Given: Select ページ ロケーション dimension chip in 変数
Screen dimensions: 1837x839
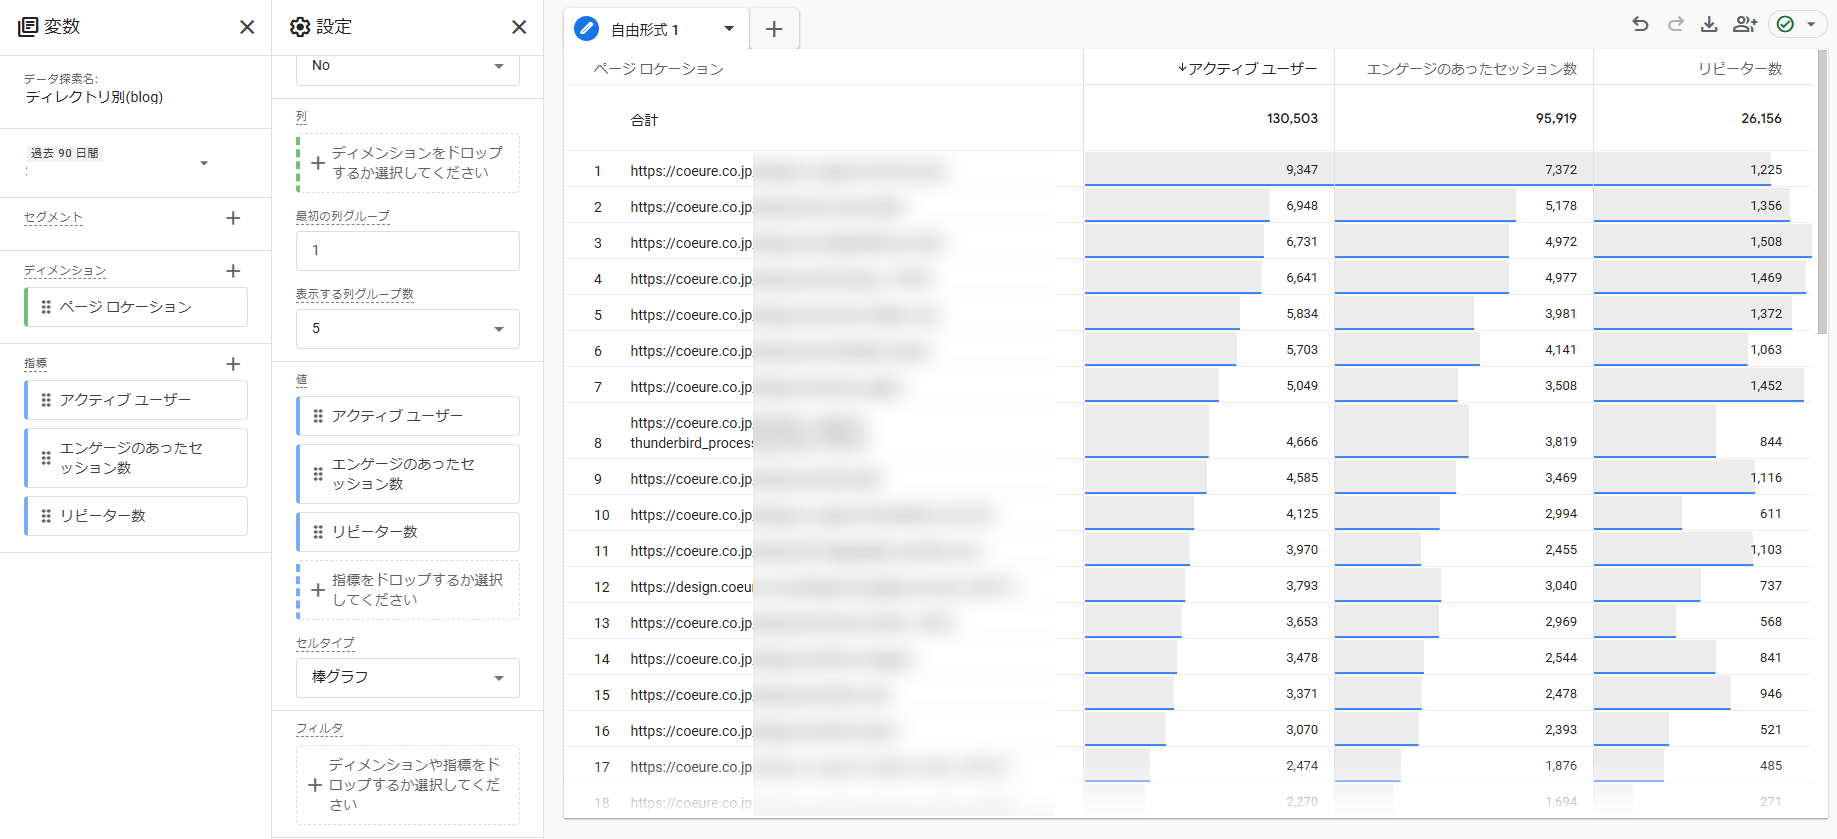Looking at the screenshot, I should (136, 307).
